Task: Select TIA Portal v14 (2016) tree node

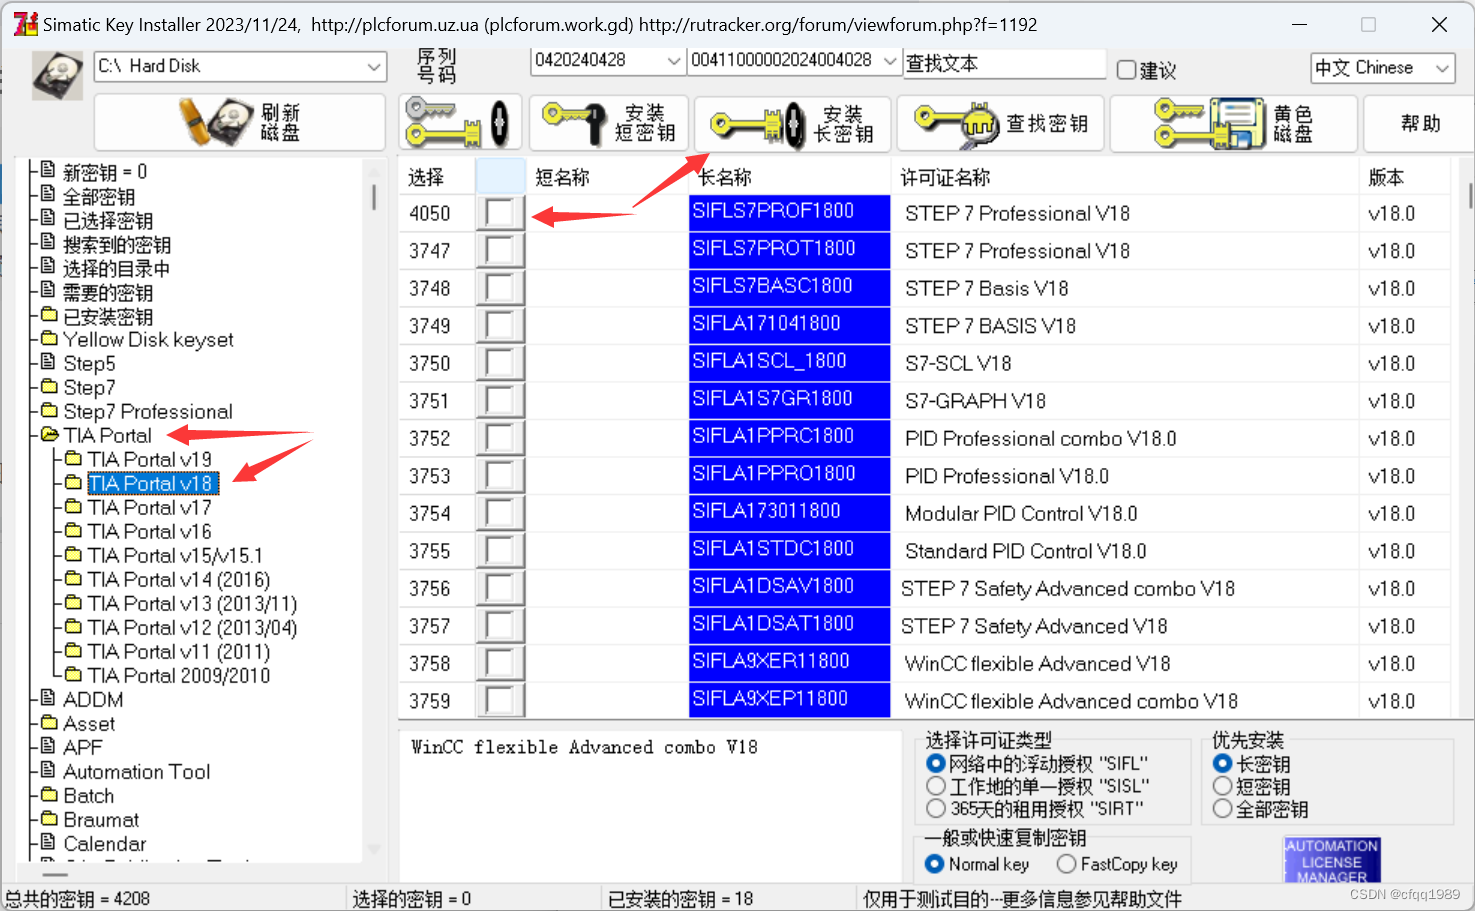Action: (x=179, y=579)
